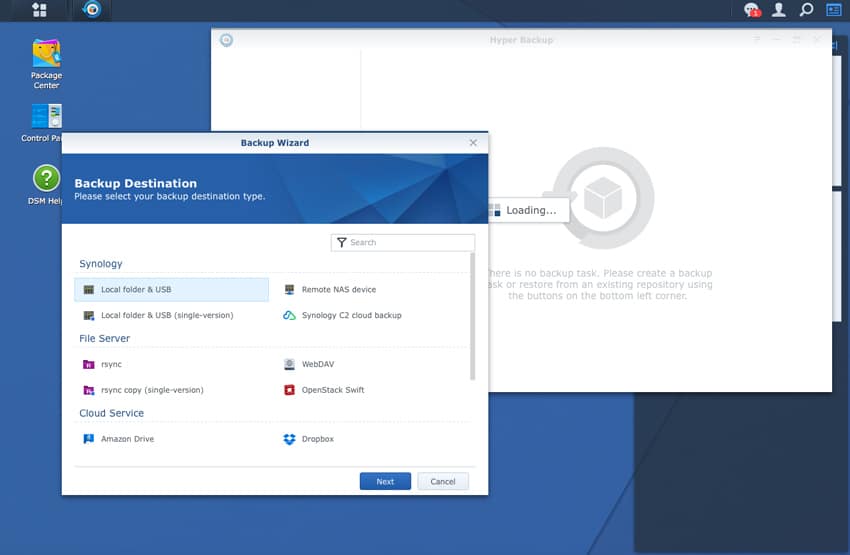Select rsync copy (single-version) label
This screenshot has height=555, width=850.
[x=152, y=390]
